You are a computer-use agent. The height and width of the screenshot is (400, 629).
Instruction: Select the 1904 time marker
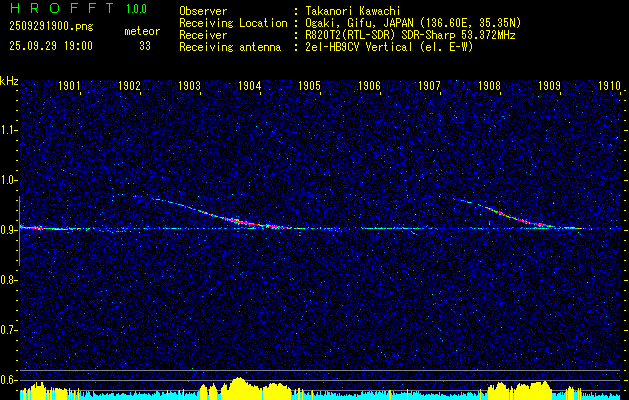[249, 87]
